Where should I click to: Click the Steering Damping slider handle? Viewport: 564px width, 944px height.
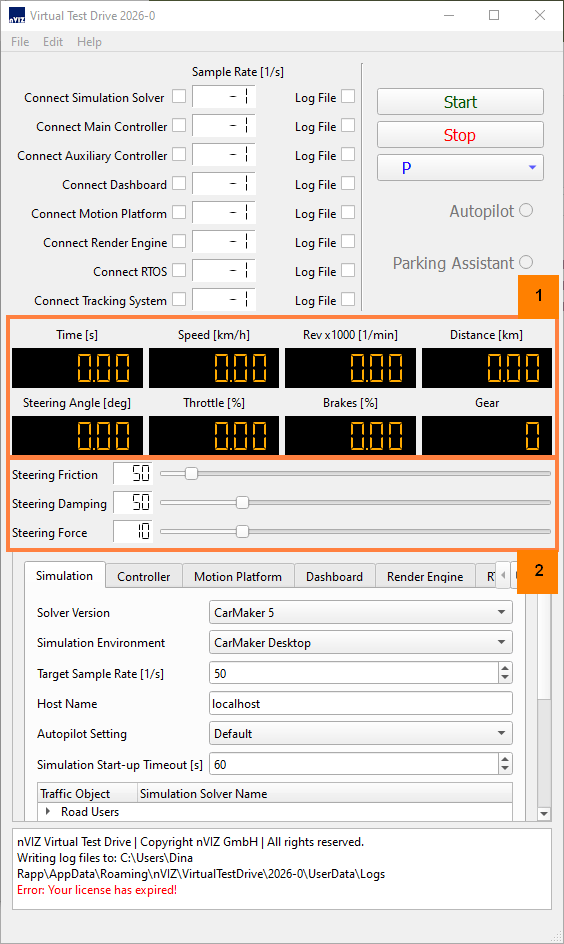pos(242,503)
